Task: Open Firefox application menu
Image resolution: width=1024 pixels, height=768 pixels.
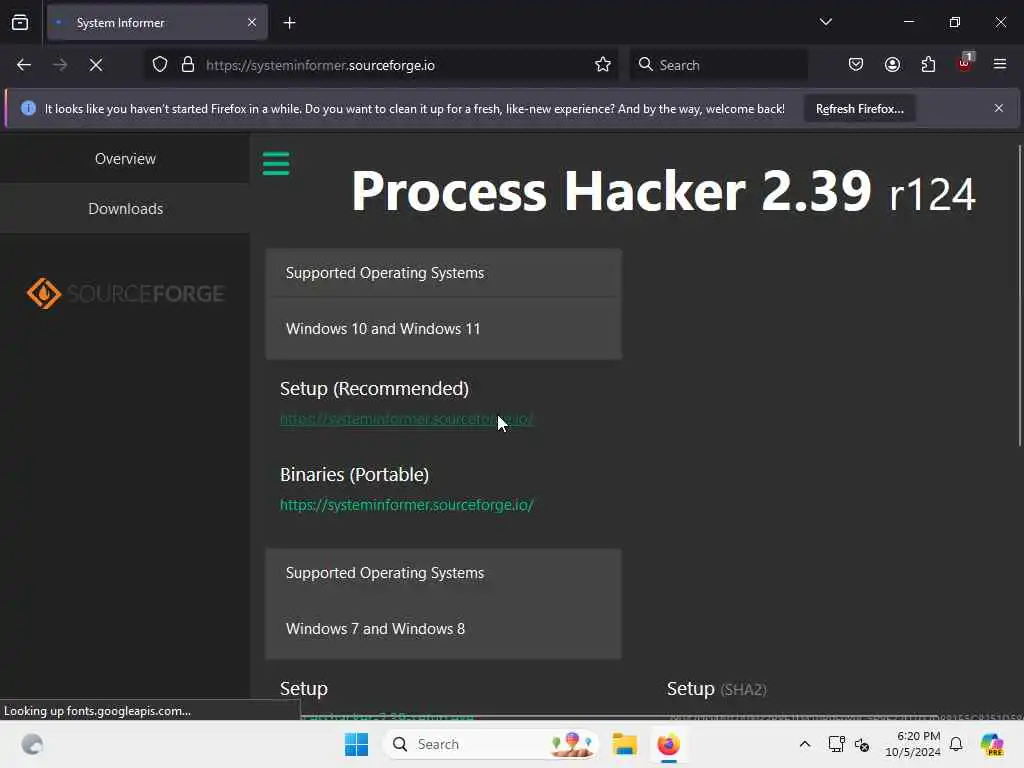Action: [x=1000, y=65]
